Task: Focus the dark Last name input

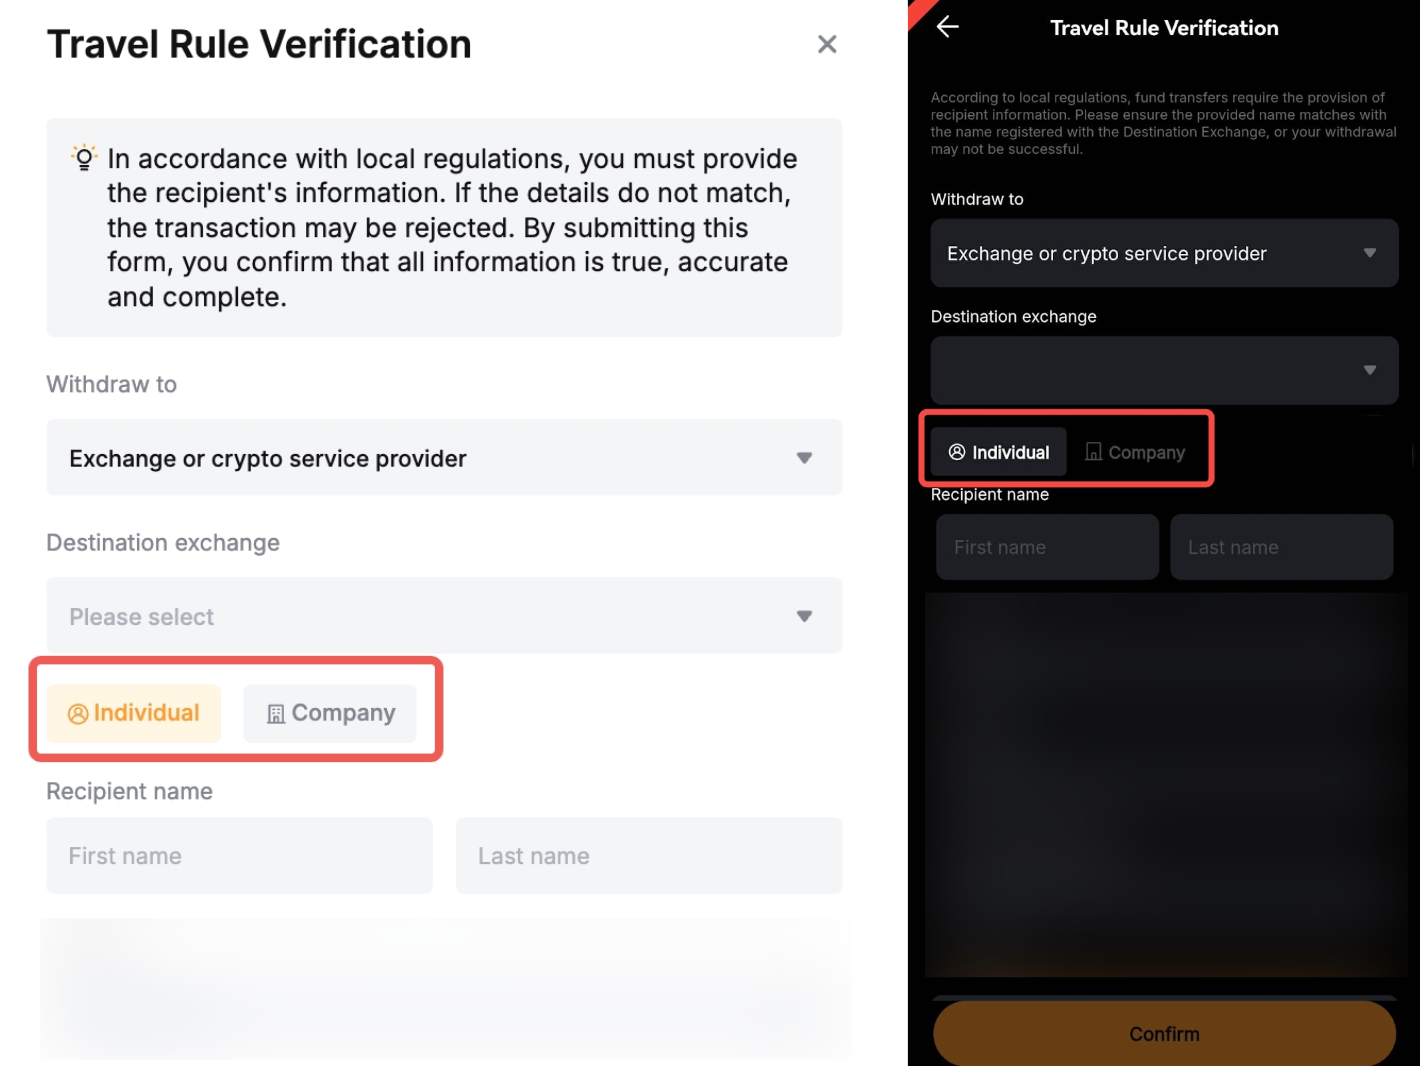Action: click(x=1281, y=547)
